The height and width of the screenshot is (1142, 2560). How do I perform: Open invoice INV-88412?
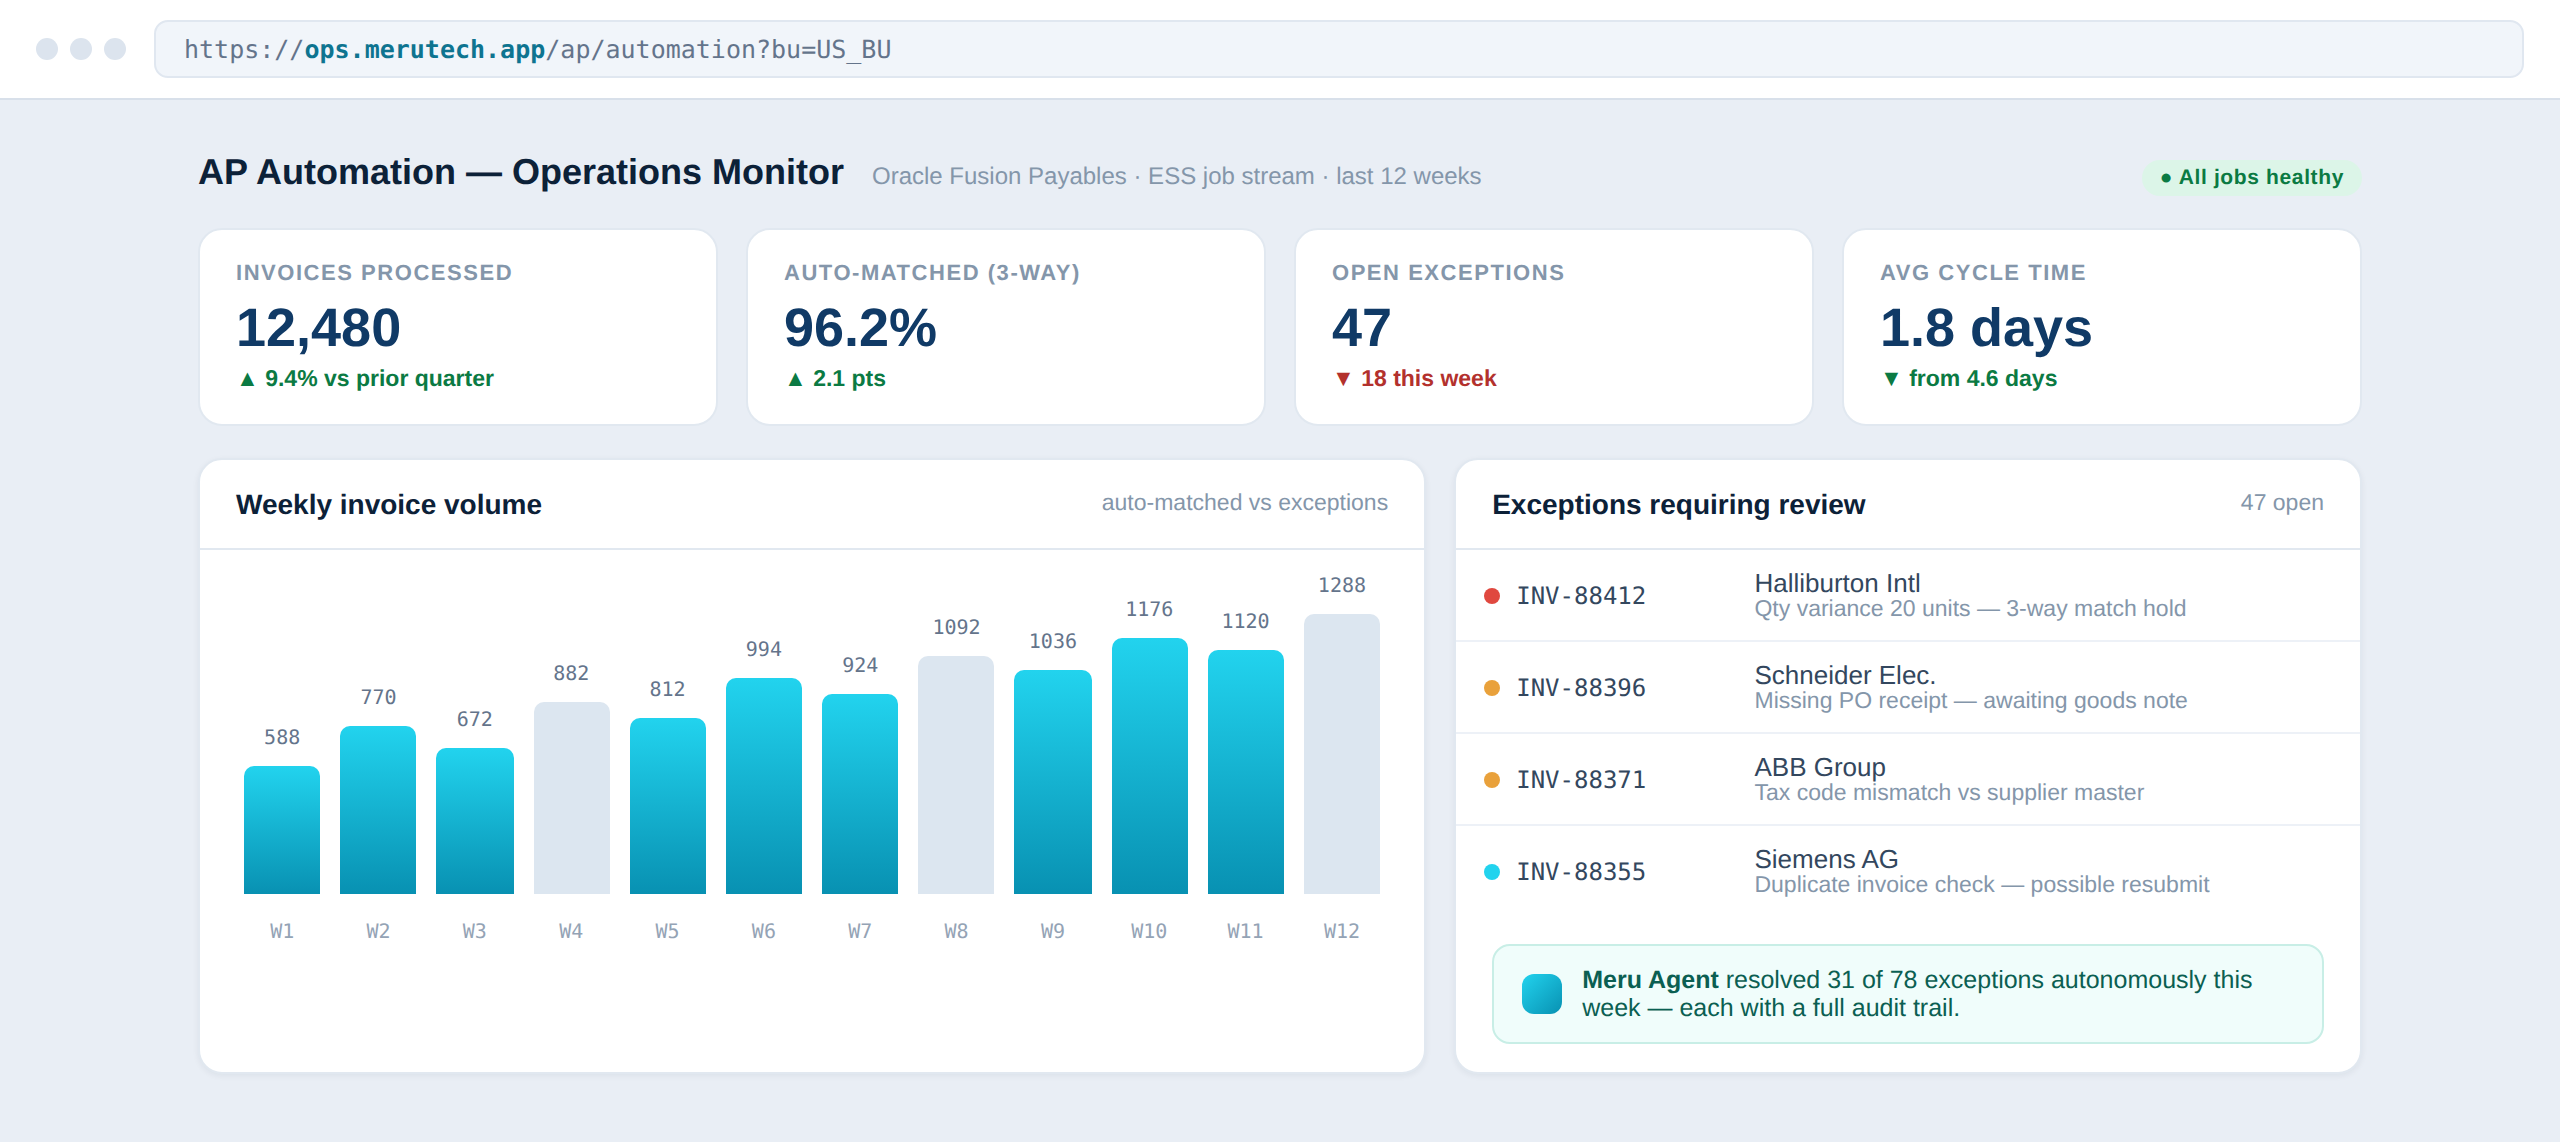[1581, 596]
